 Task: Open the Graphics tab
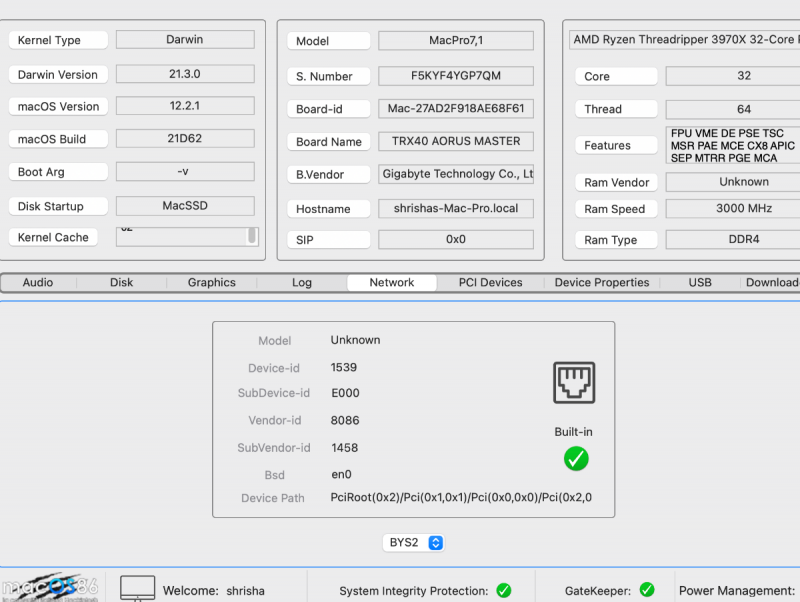coord(212,283)
